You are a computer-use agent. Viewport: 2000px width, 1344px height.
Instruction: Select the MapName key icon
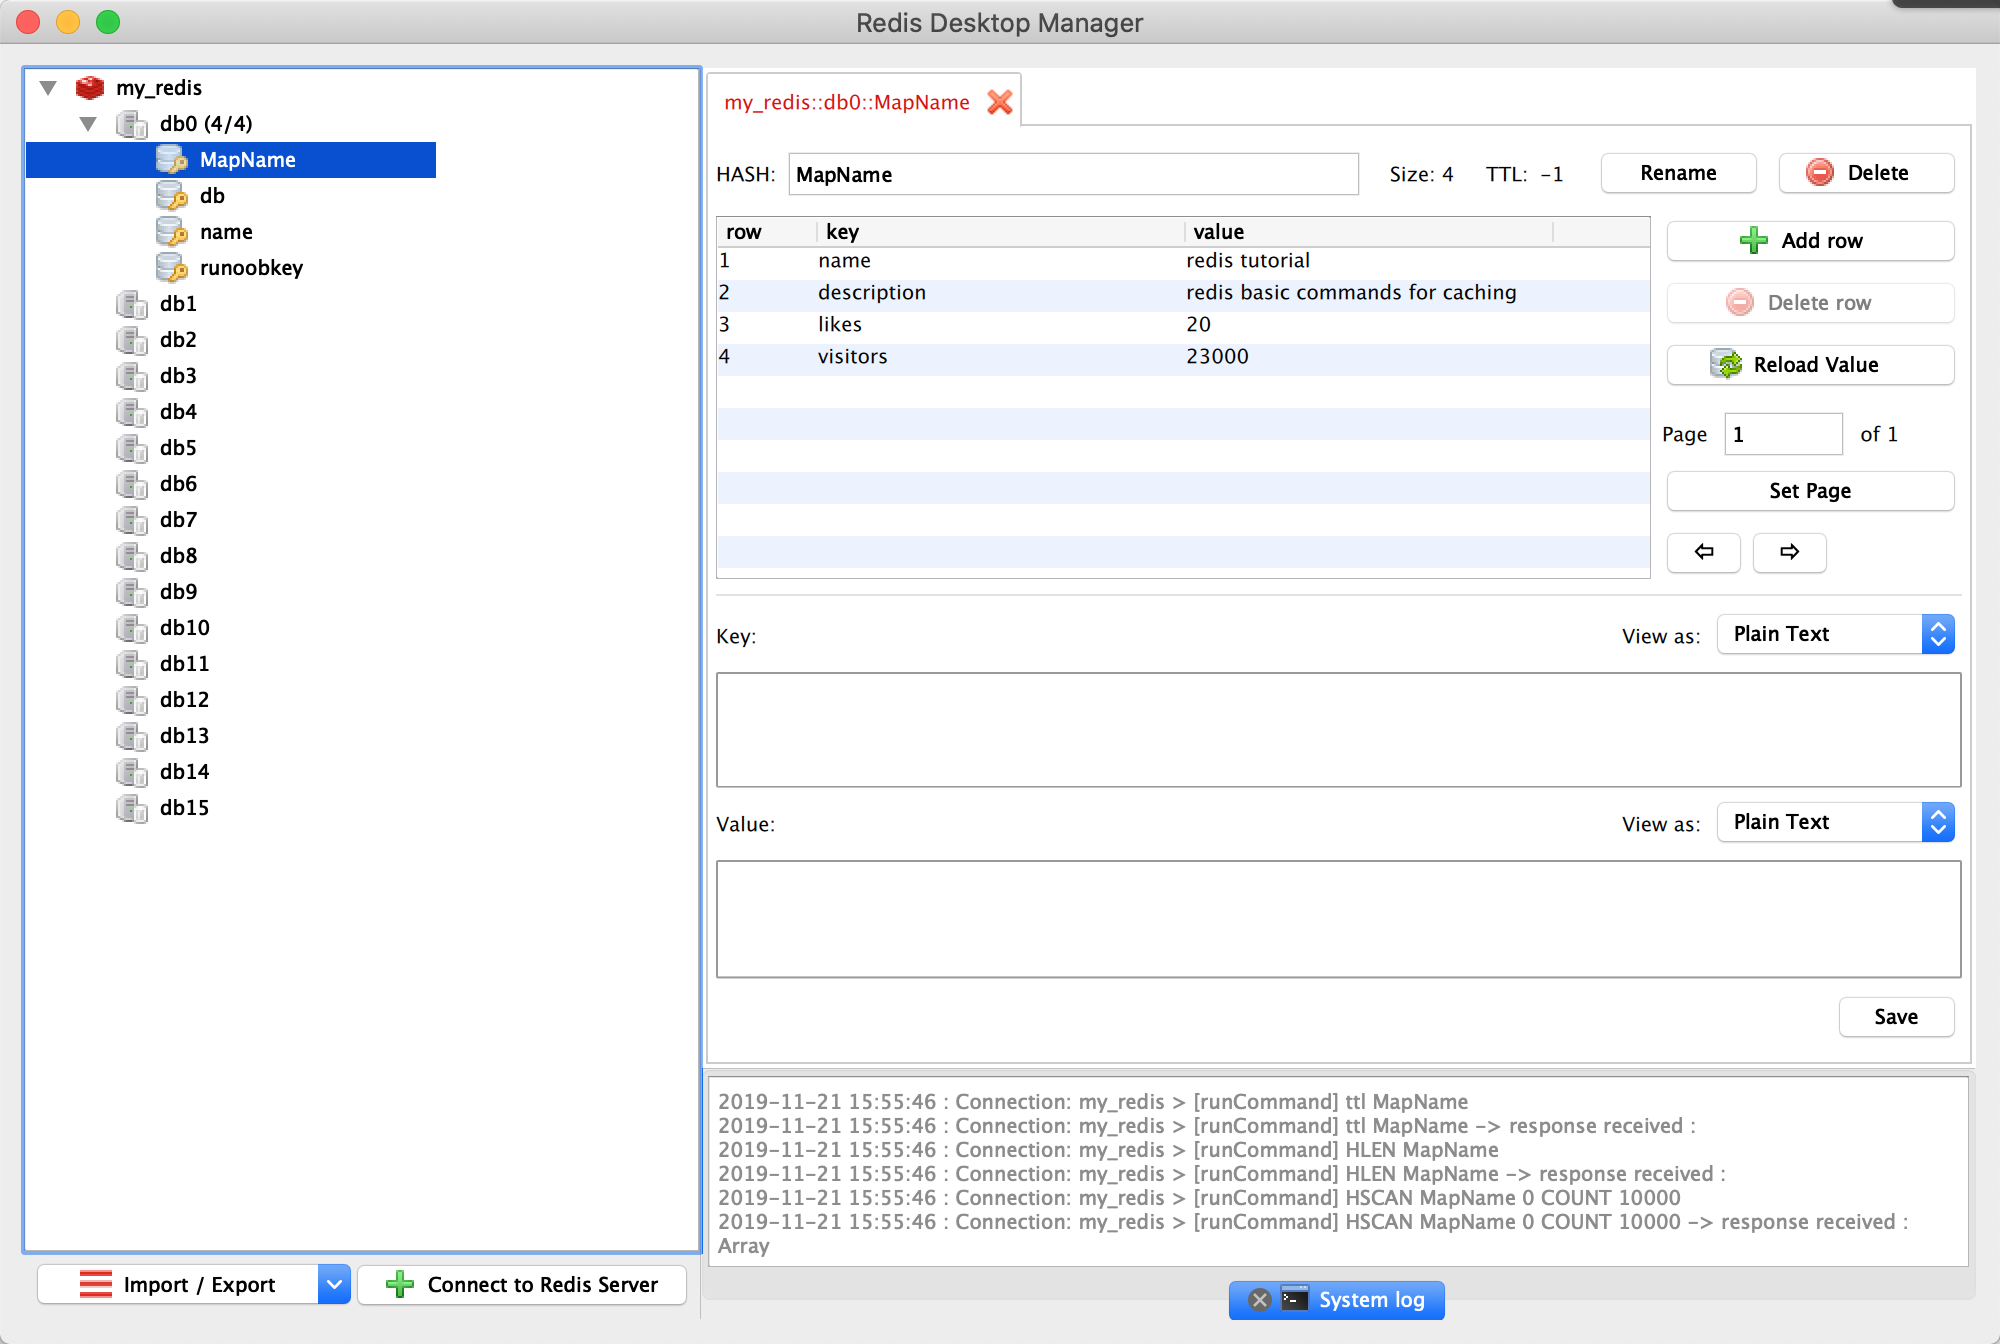[172, 160]
